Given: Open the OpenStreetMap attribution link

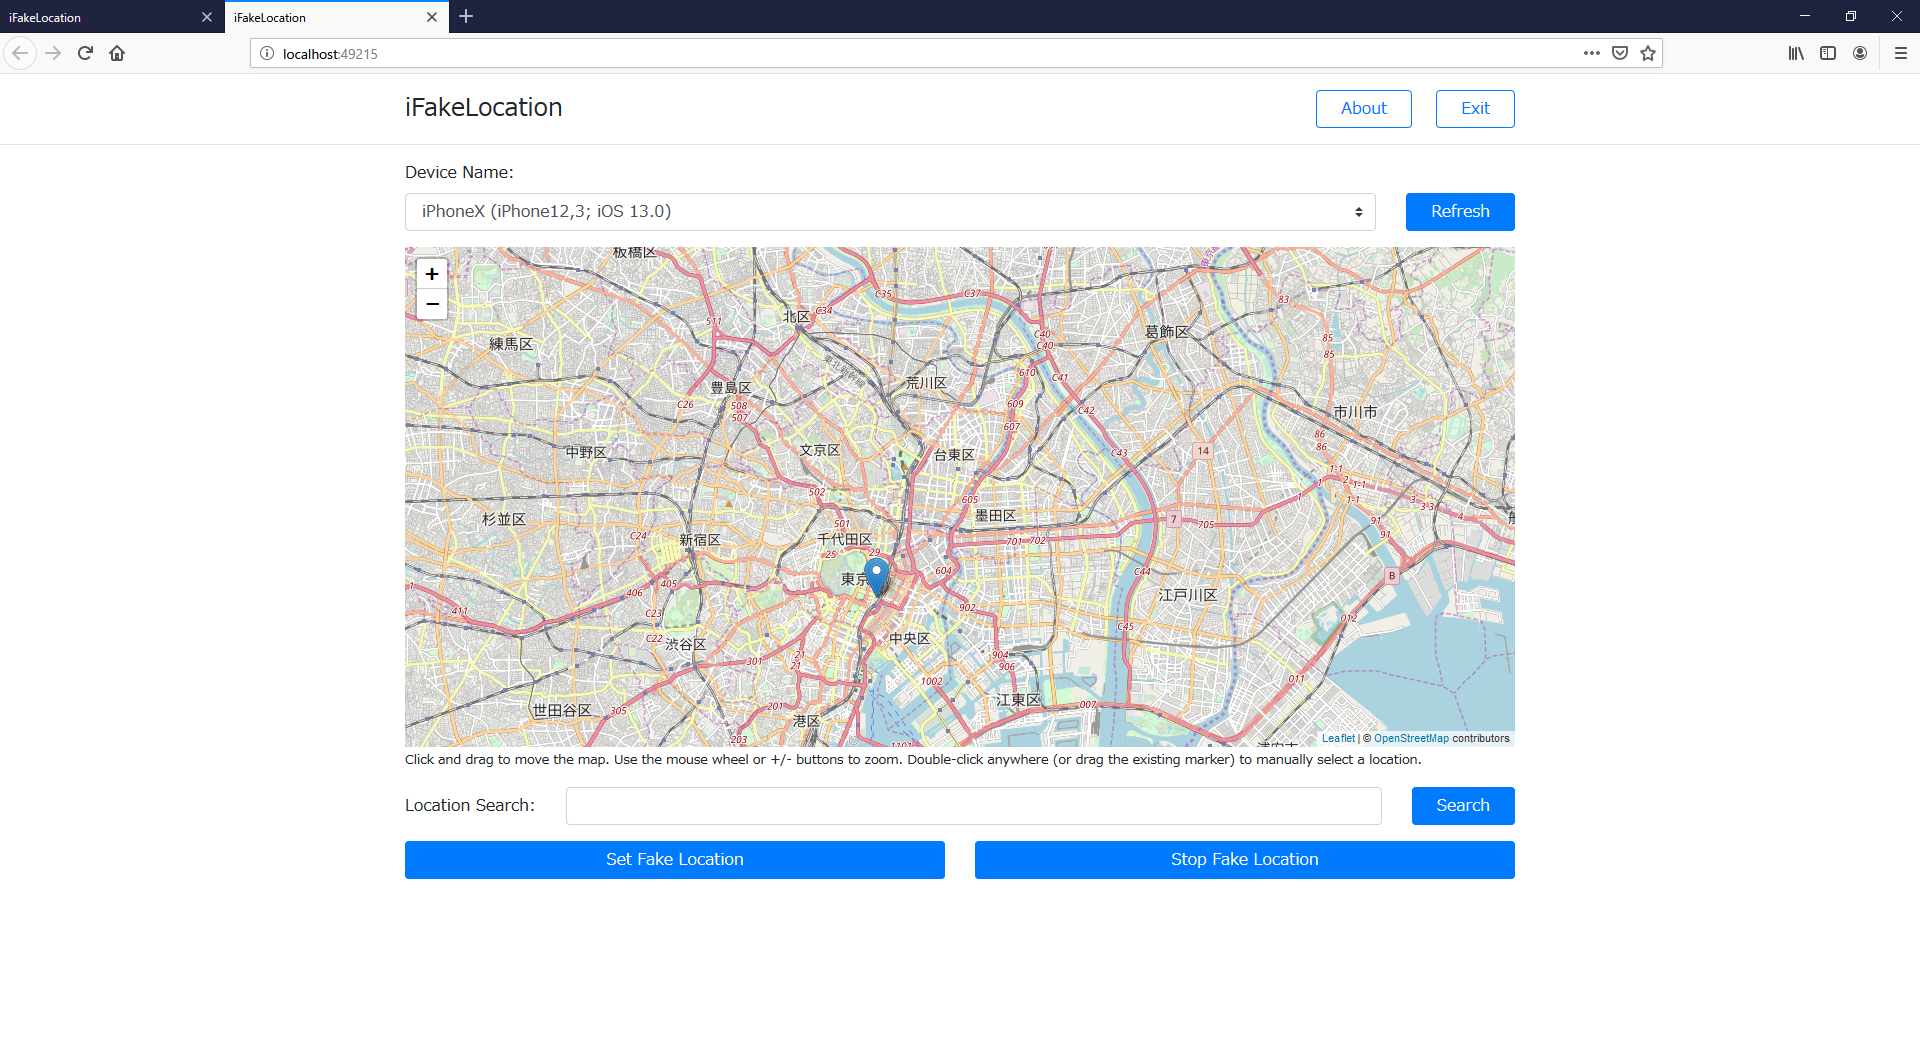Looking at the screenshot, I should pyautogui.click(x=1411, y=739).
